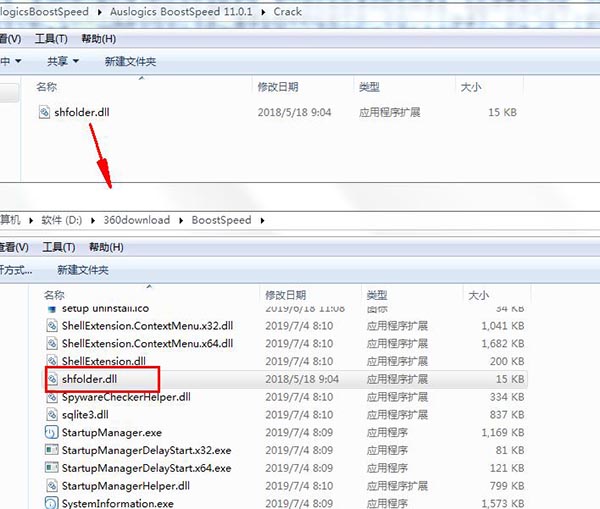Sort by 类型 column in Crack window
Screen dimensions: 600x509
tap(369, 87)
